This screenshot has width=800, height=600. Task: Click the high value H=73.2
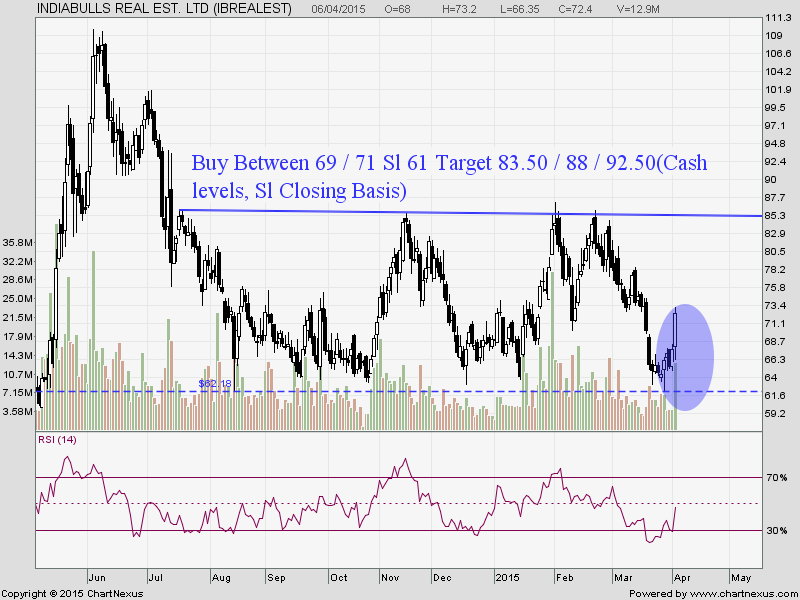click(x=459, y=9)
